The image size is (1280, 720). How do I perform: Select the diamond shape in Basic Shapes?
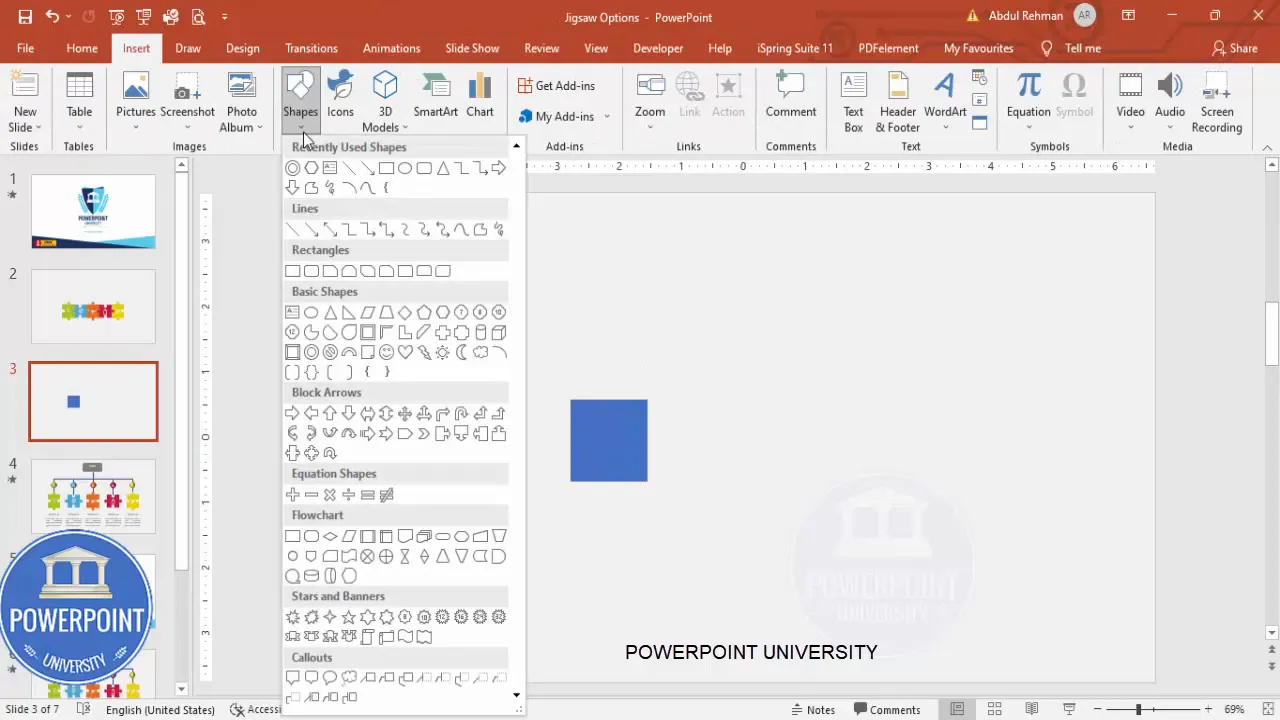pyautogui.click(x=405, y=312)
